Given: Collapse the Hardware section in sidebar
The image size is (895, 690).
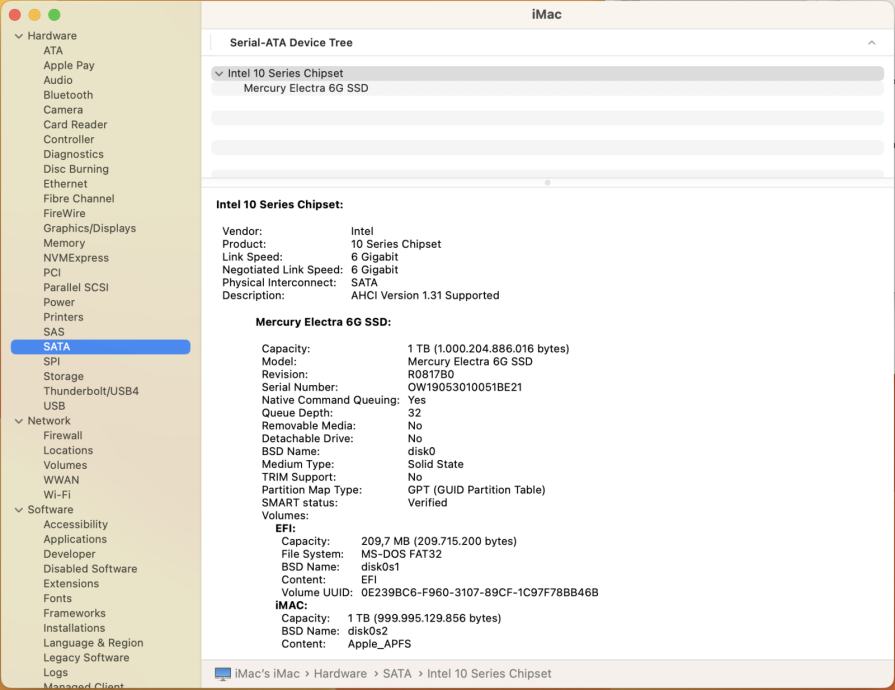Looking at the screenshot, I should 19,36.
